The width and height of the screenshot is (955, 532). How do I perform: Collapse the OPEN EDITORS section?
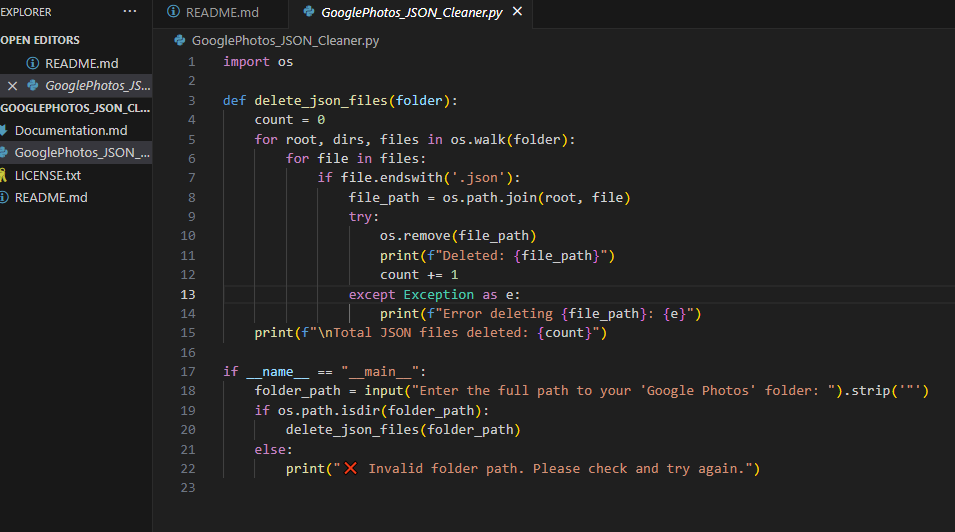point(40,40)
